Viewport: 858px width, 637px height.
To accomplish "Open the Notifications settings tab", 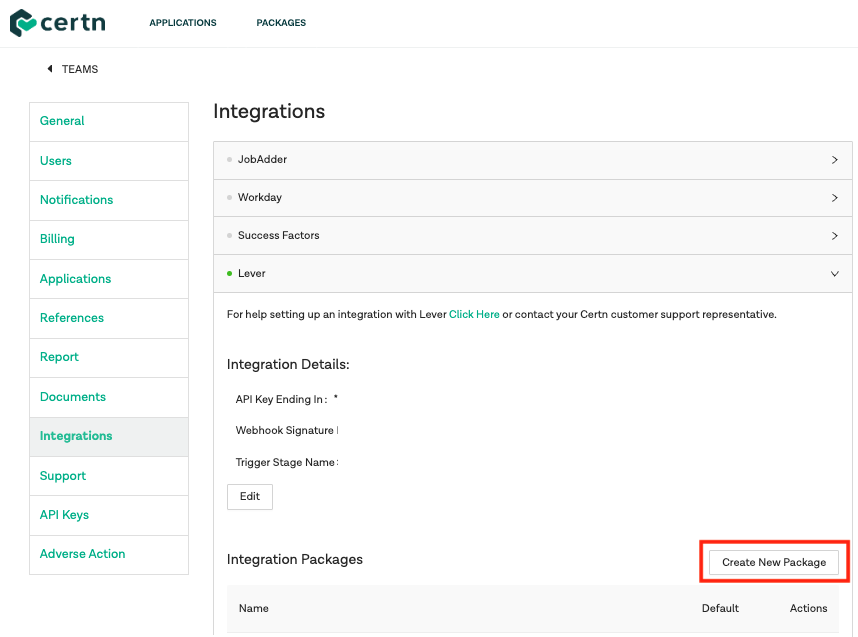I will click(x=109, y=200).
